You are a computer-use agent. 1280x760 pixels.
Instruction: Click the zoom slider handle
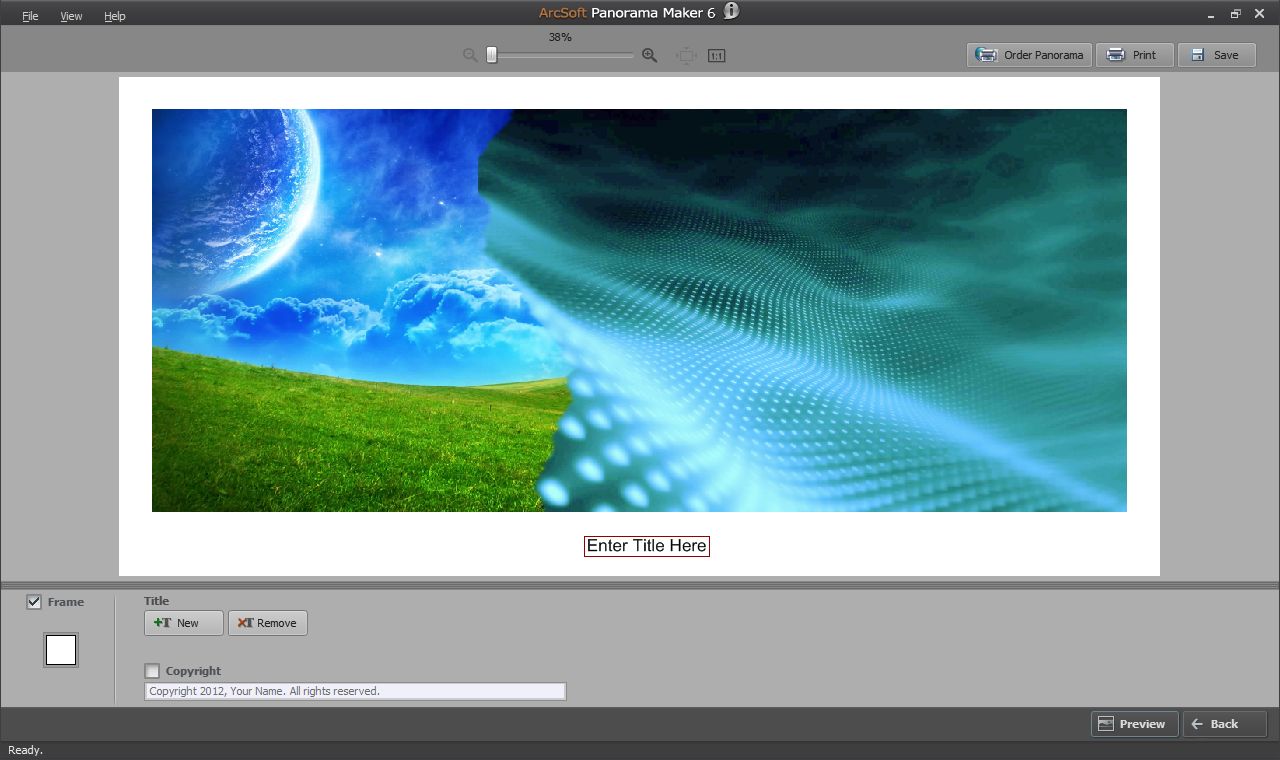(491, 55)
